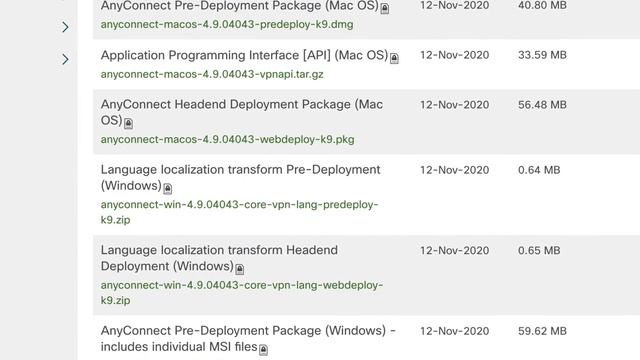Click lock icon for Language localization Headend Deployment (Windows)

click(240, 269)
